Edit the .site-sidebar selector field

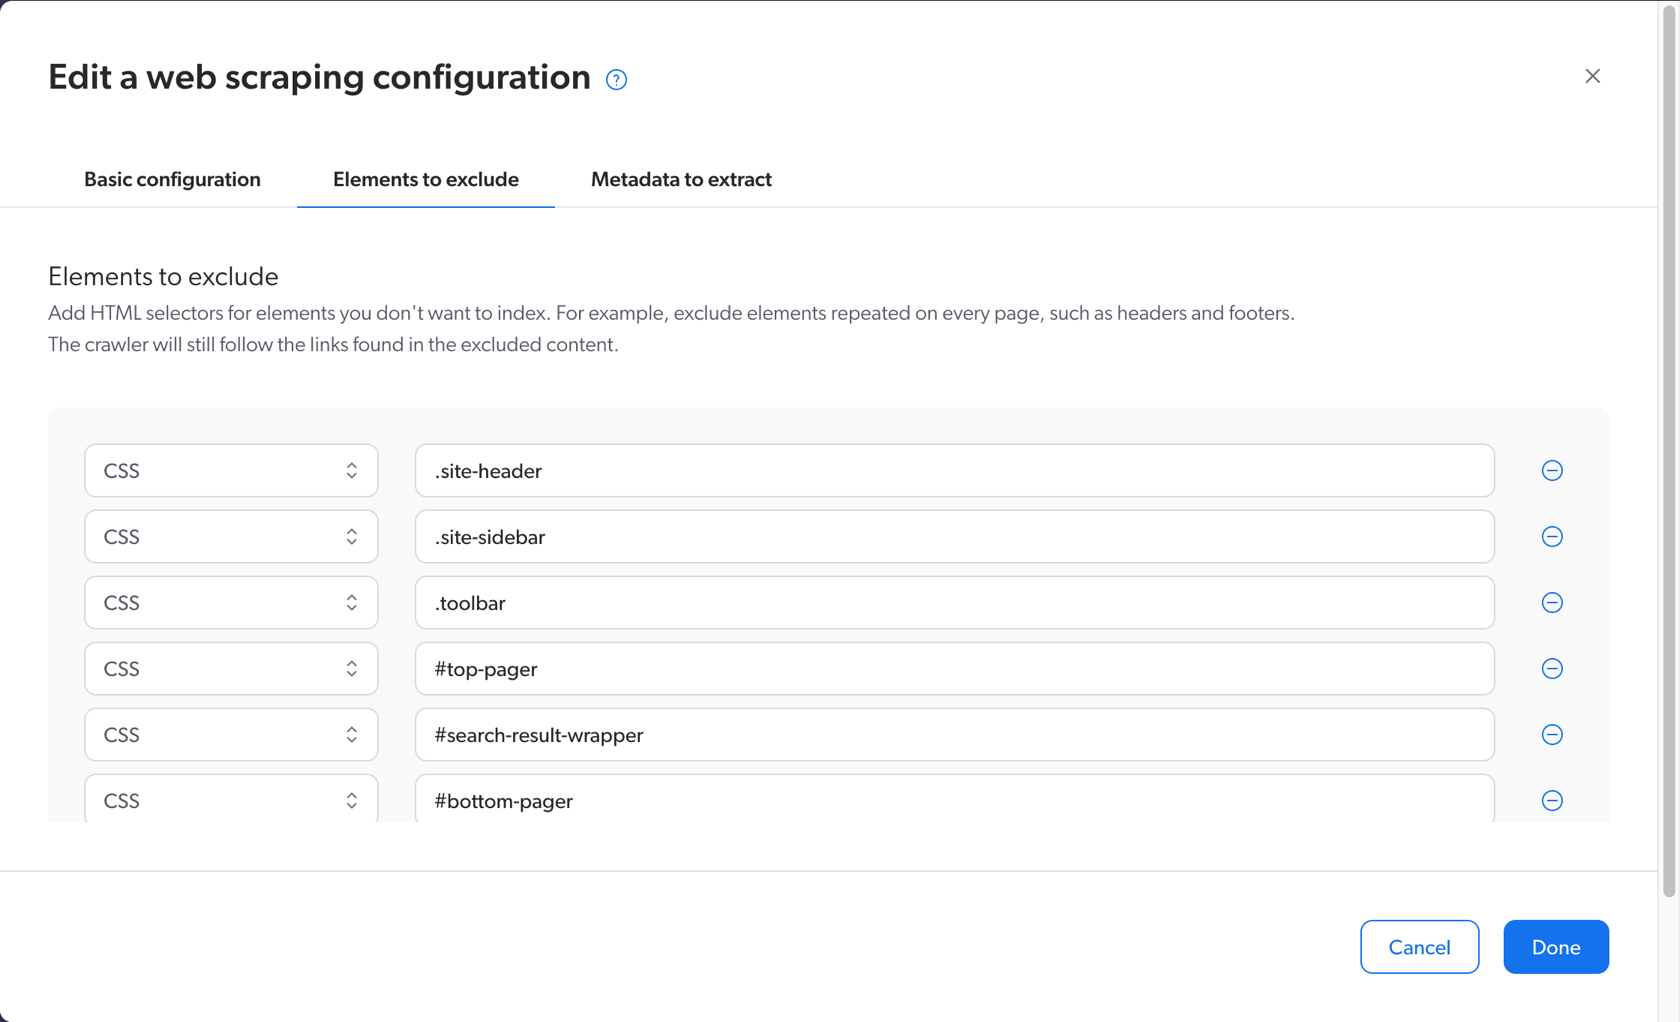954,536
